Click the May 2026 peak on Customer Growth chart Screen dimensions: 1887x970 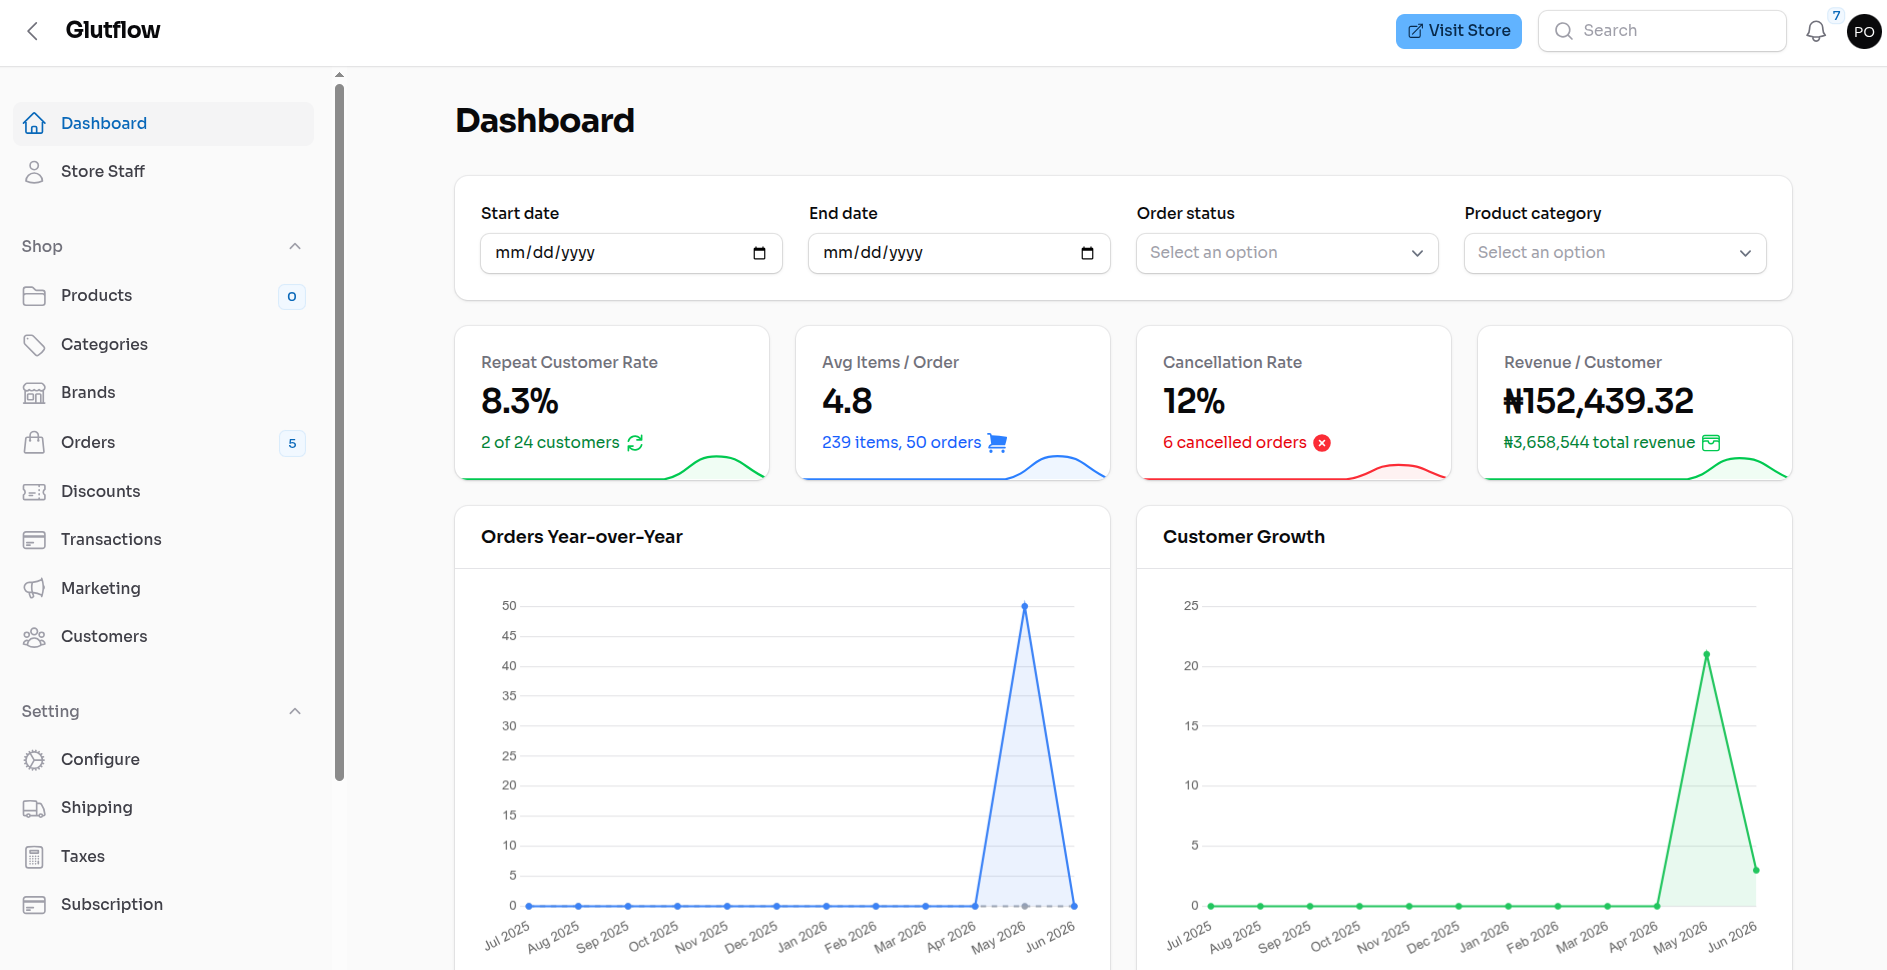pyautogui.click(x=1706, y=655)
